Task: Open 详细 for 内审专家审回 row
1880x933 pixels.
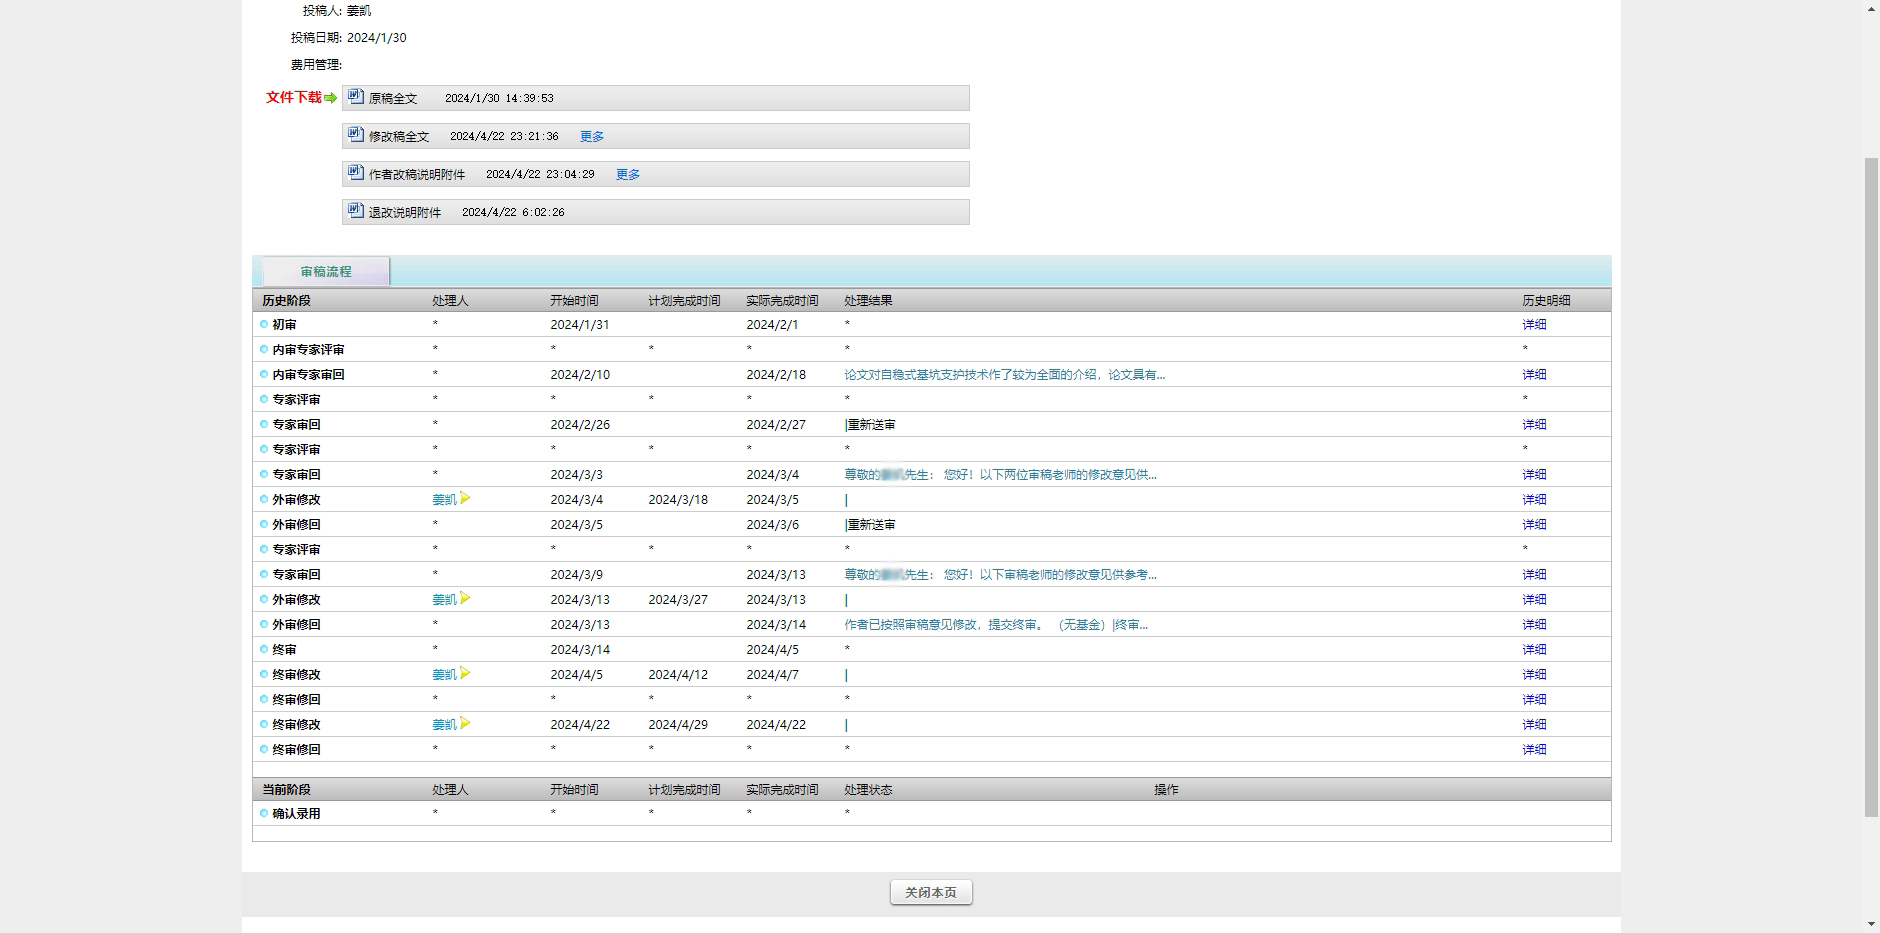Action: tap(1534, 374)
